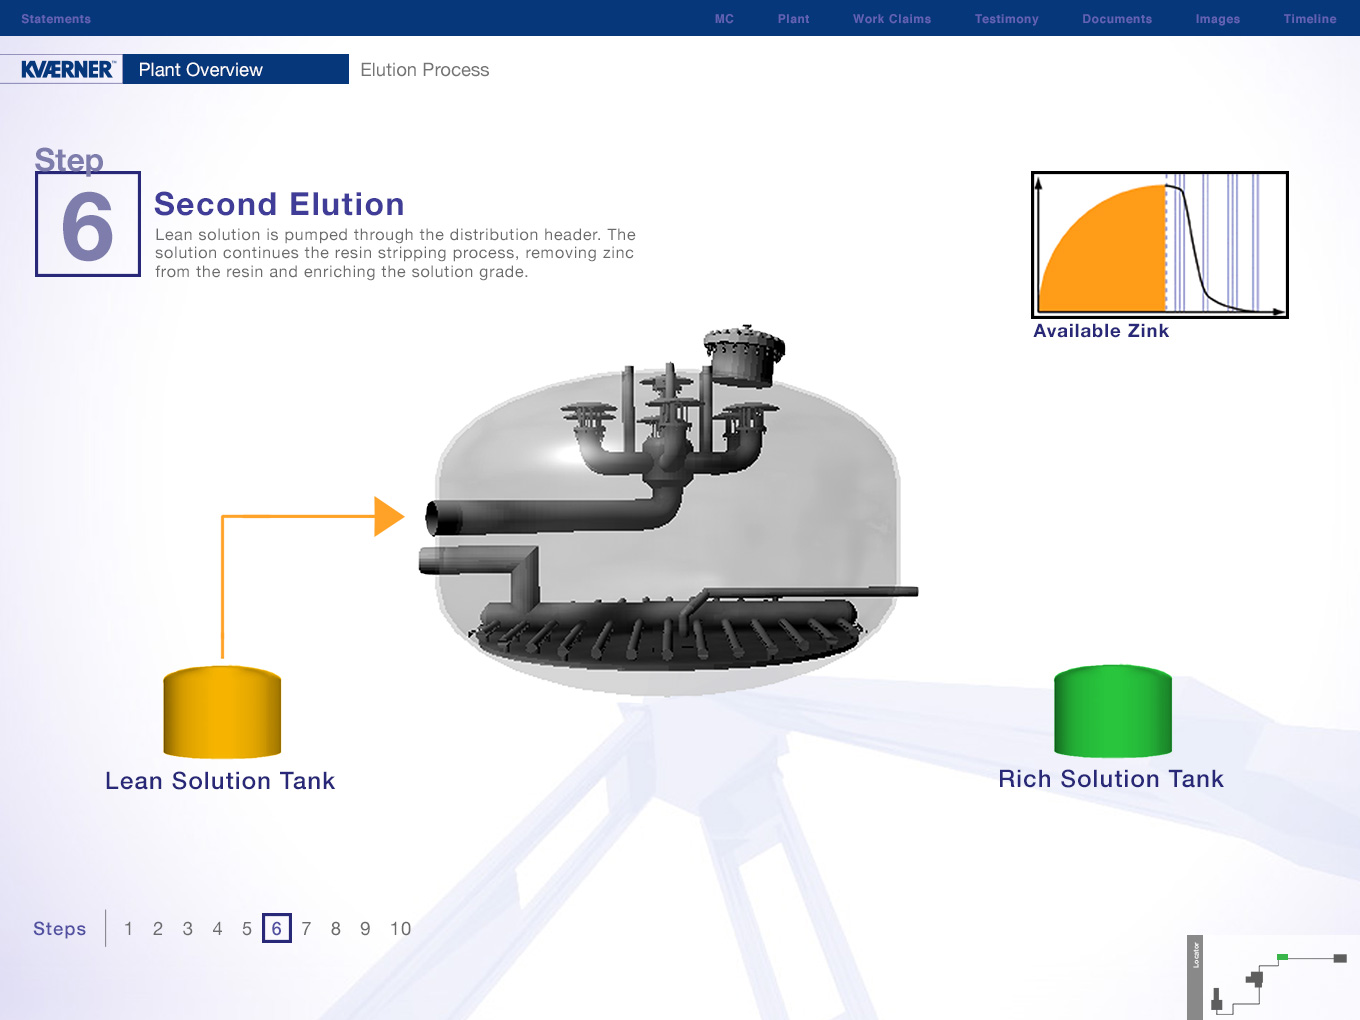Open the Timeline section
This screenshot has width=1360, height=1020.
(x=1309, y=19)
